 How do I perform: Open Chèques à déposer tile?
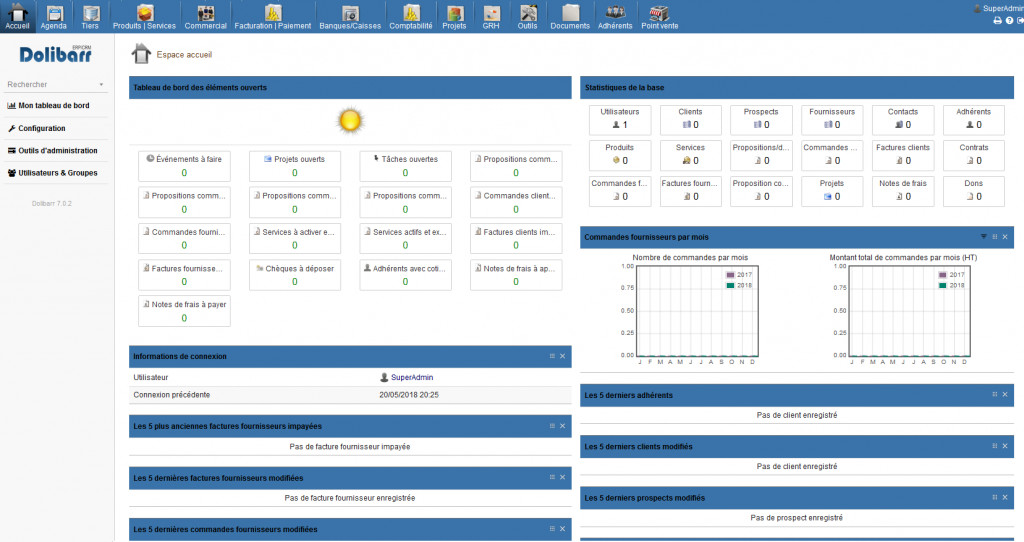(295, 275)
